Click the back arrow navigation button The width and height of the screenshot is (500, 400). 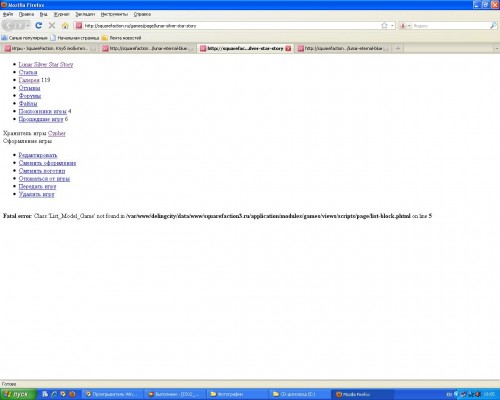(x=9, y=25)
